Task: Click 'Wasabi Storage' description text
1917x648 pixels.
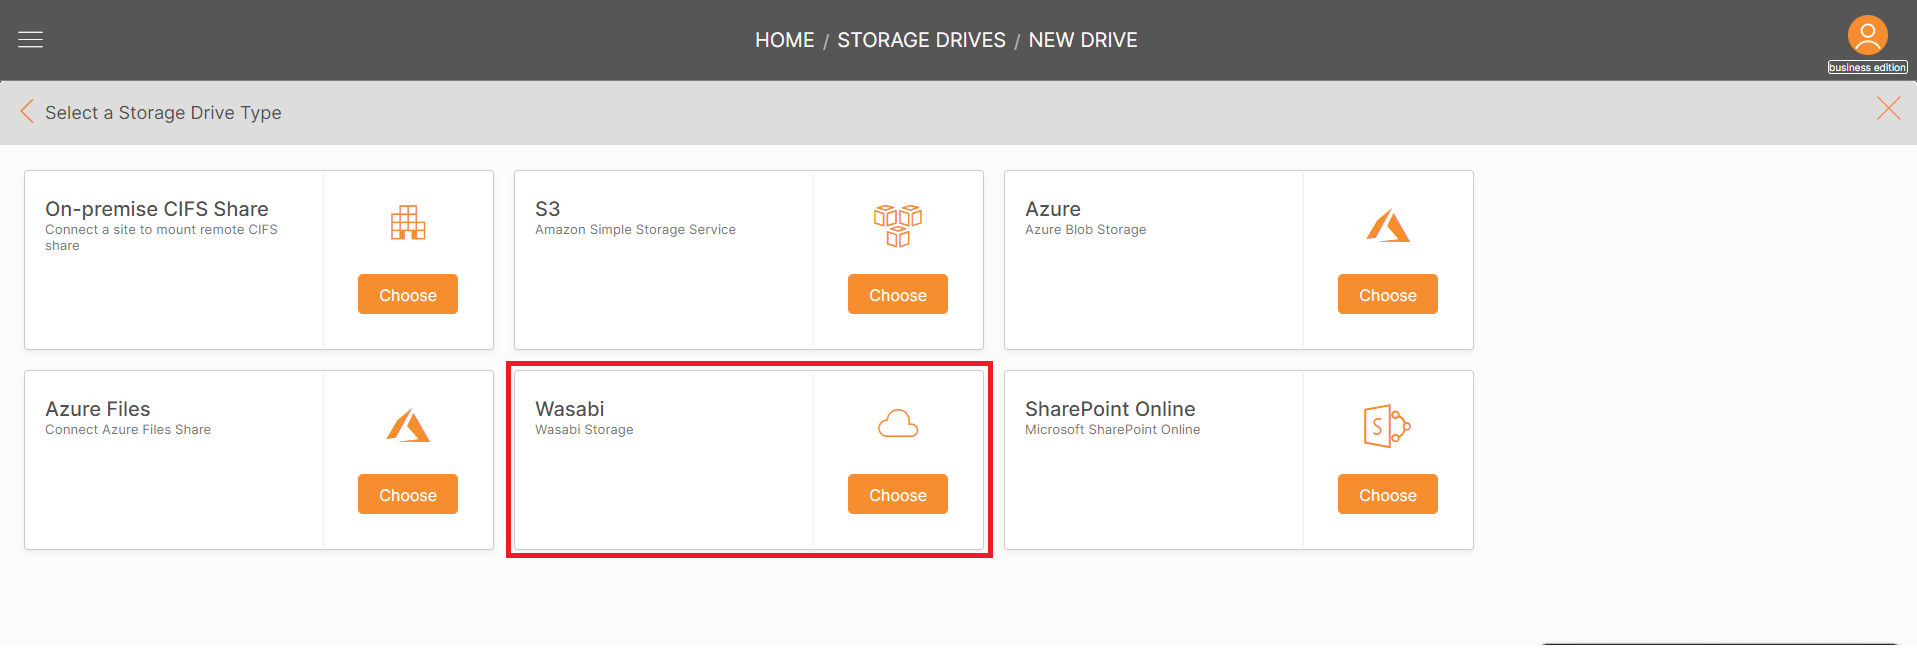Action: point(584,430)
